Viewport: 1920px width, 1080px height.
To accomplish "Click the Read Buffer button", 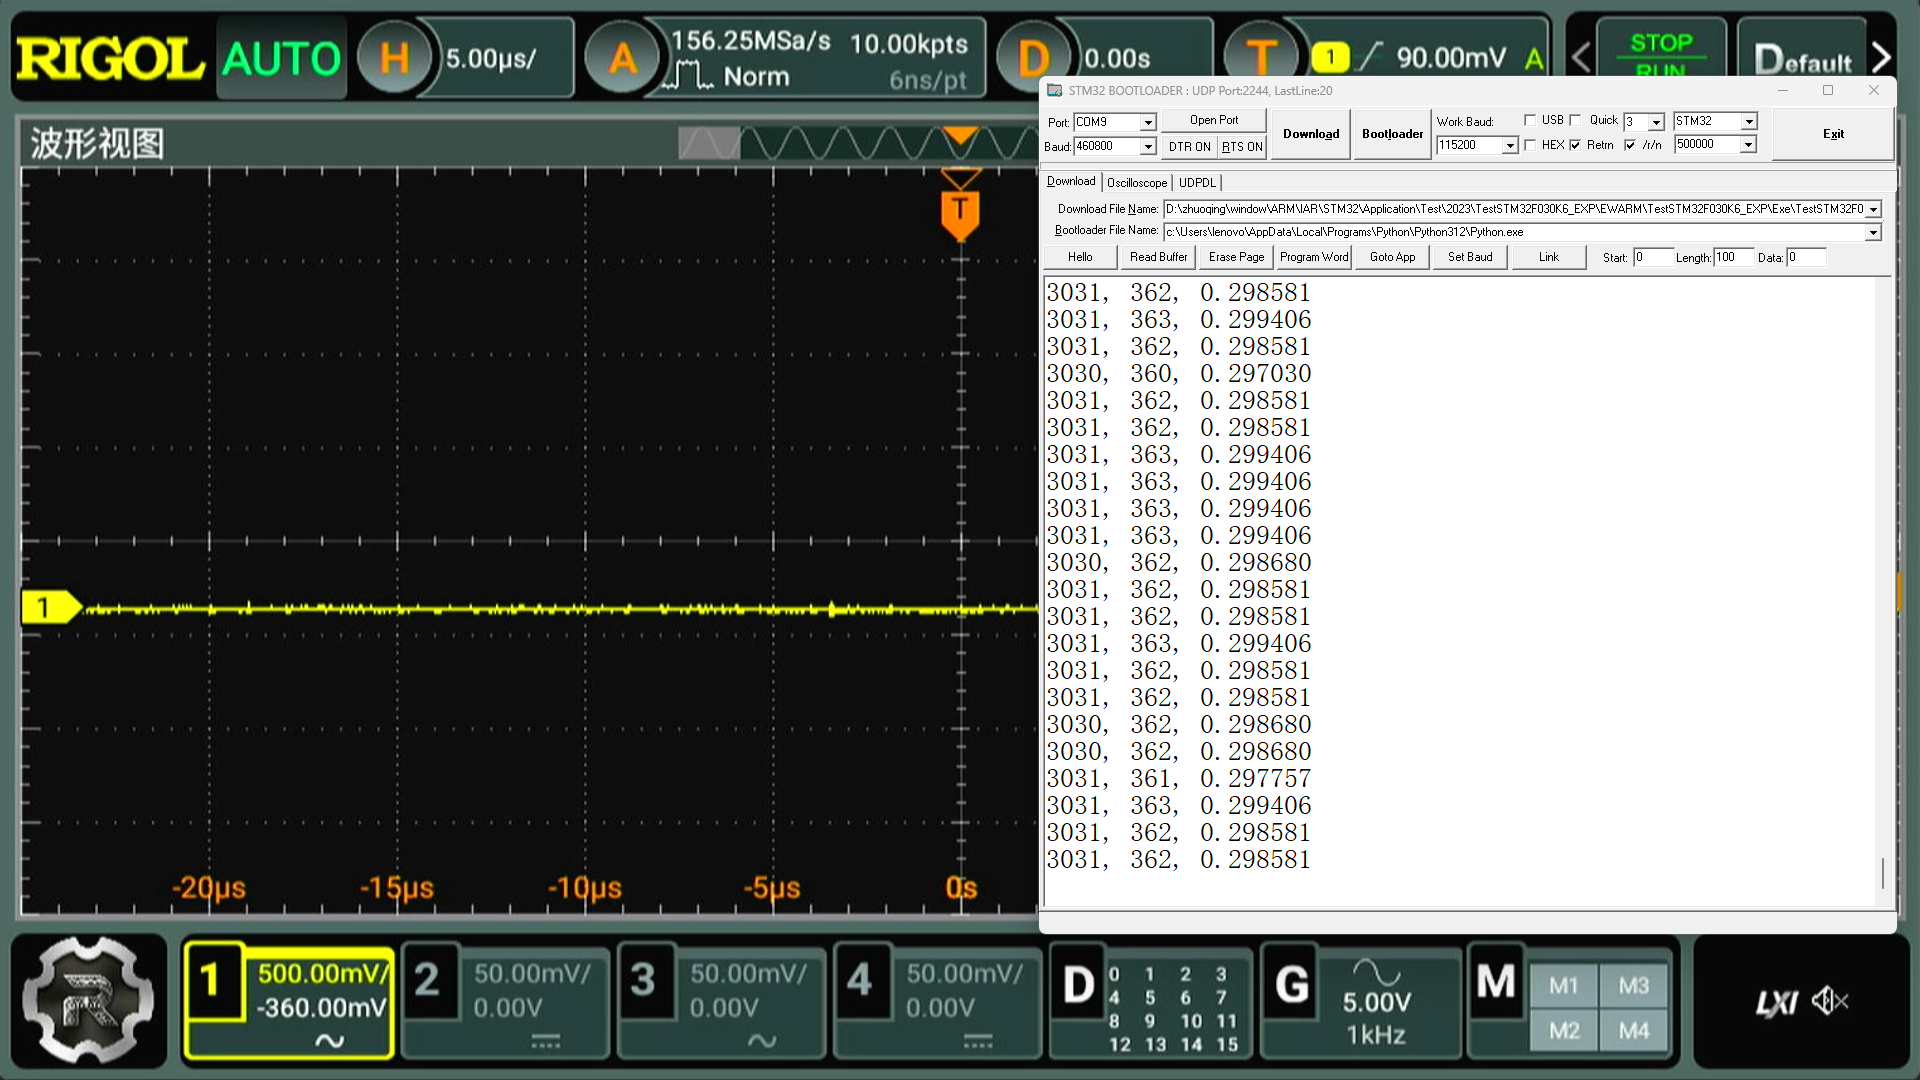I will (x=1158, y=257).
